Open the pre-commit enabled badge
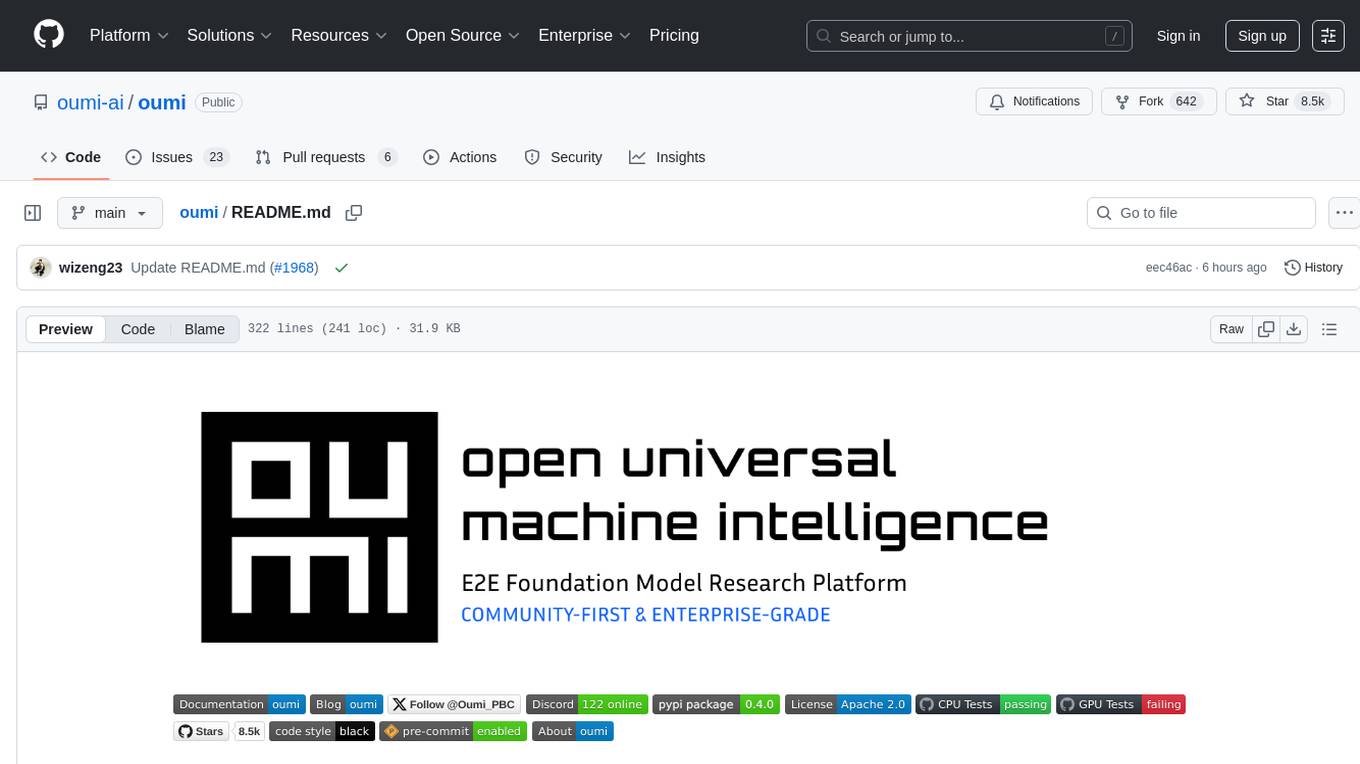The height and width of the screenshot is (764, 1360). coord(453,731)
